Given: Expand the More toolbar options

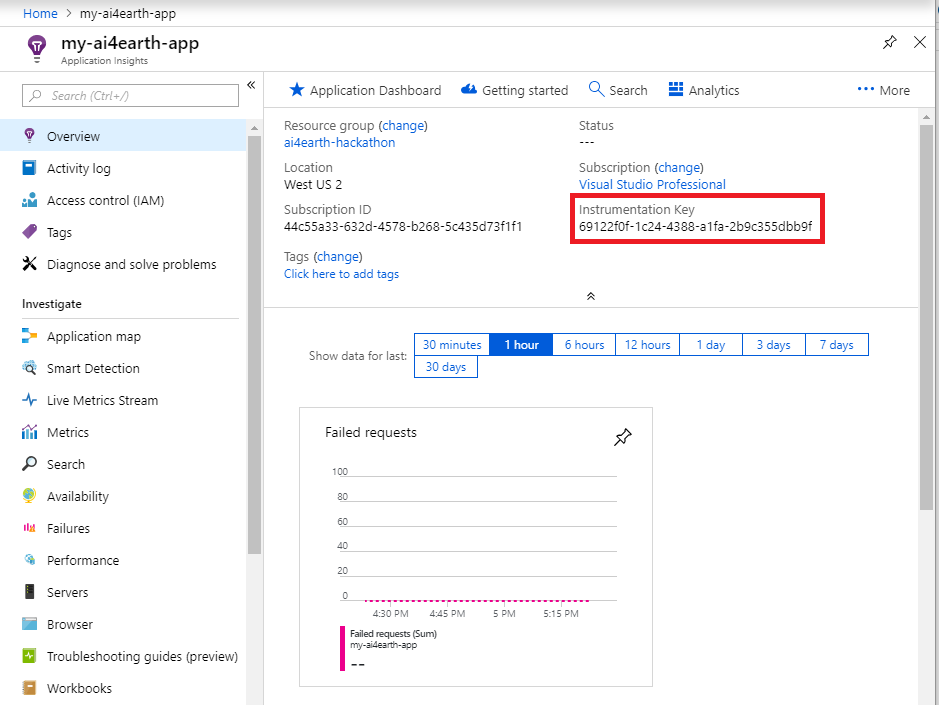Looking at the screenshot, I should pos(883,90).
